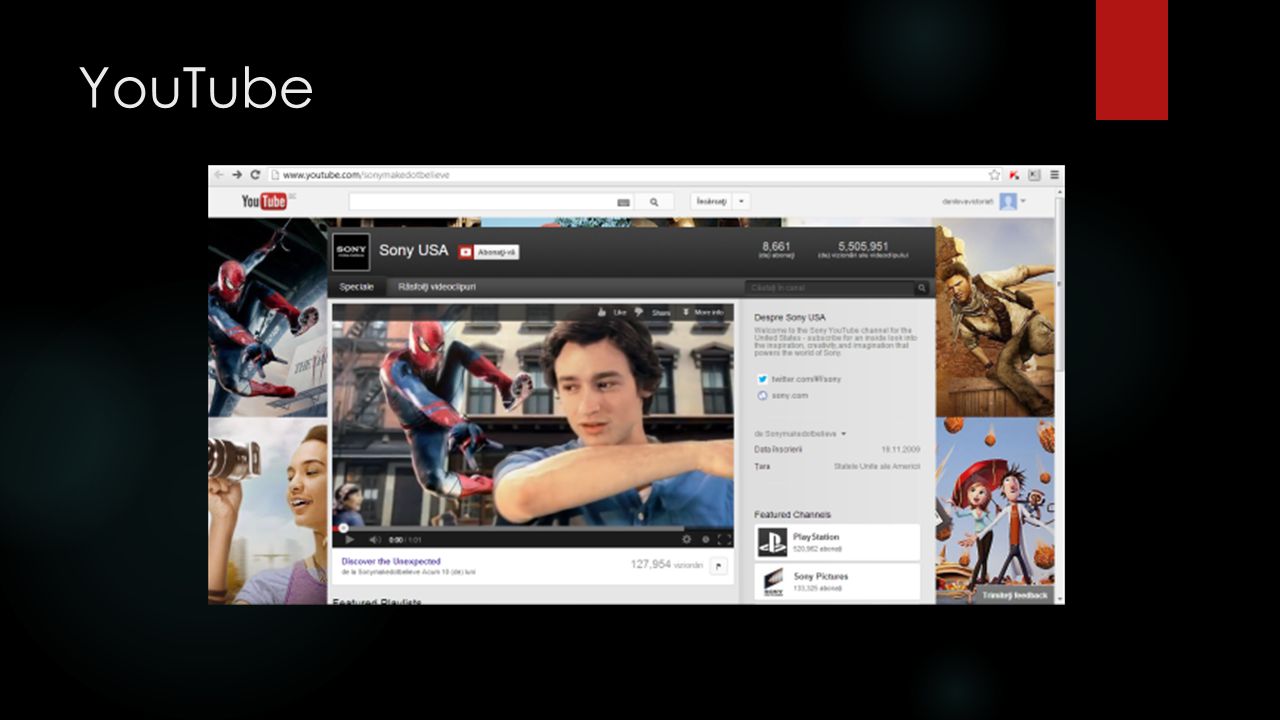Click the '127,954' view count
The width and height of the screenshot is (1280, 720).
pos(650,565)
